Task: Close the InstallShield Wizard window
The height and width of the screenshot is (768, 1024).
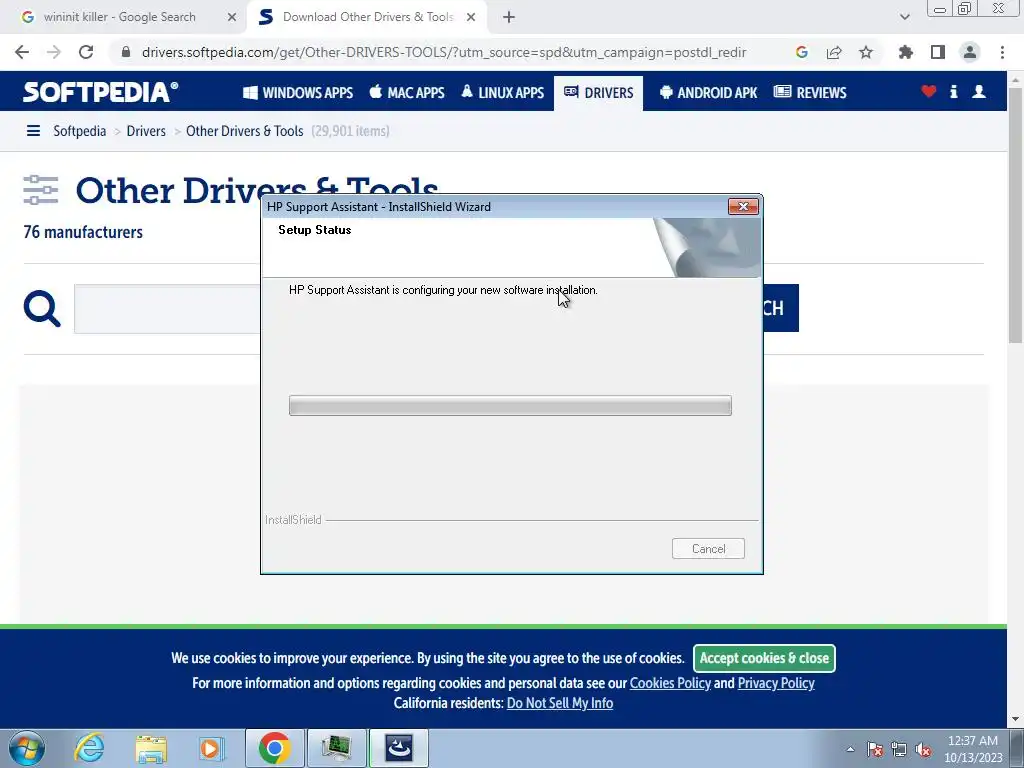Action: [x=743, y=206]
